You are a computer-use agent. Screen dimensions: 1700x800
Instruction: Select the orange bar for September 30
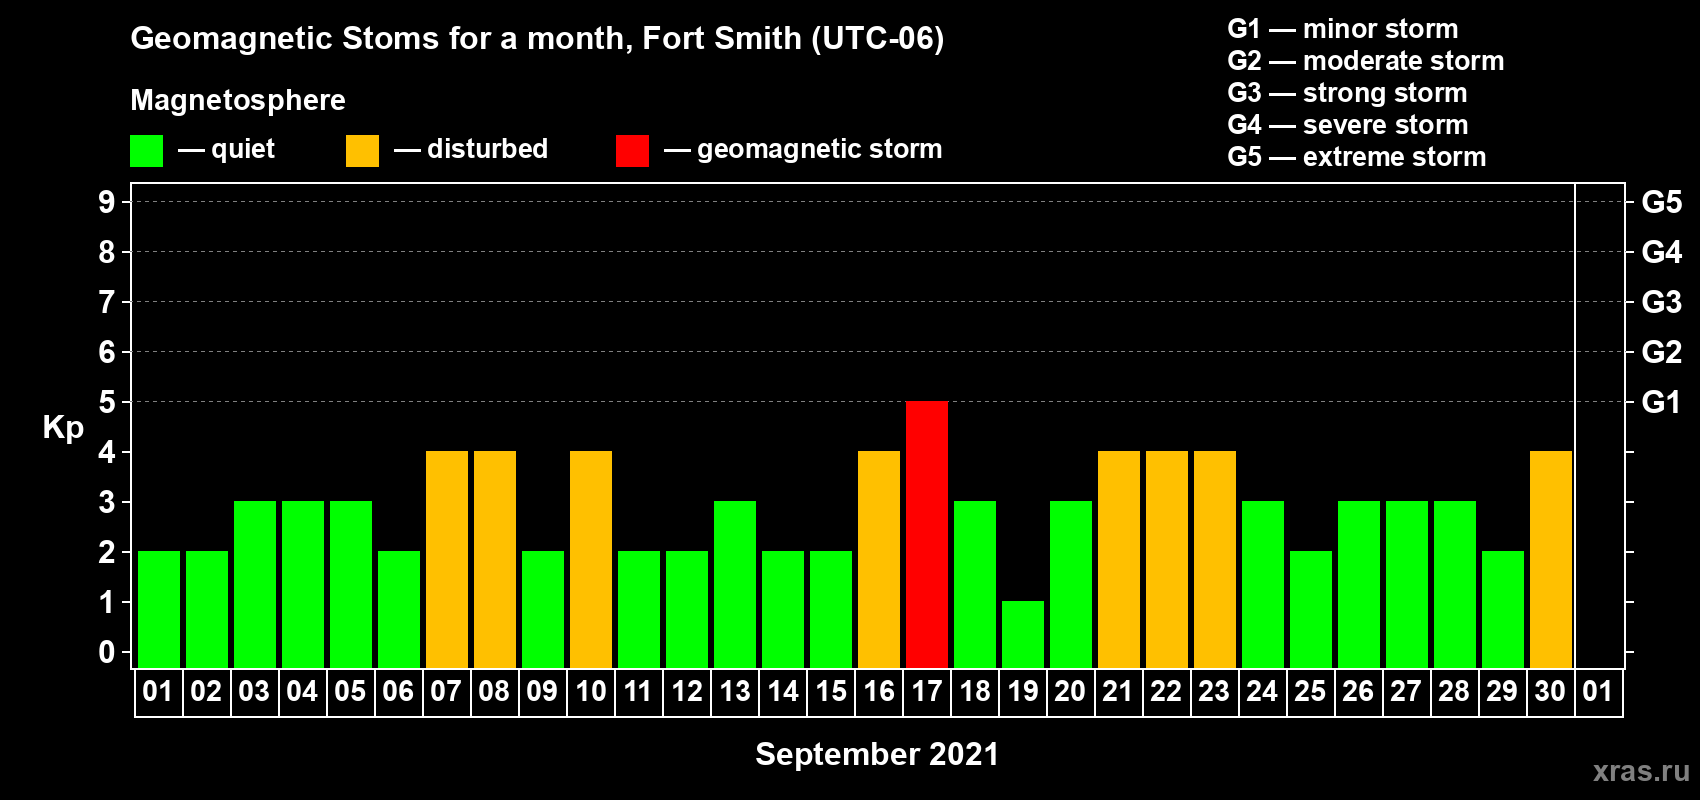tap(1551, 559)
